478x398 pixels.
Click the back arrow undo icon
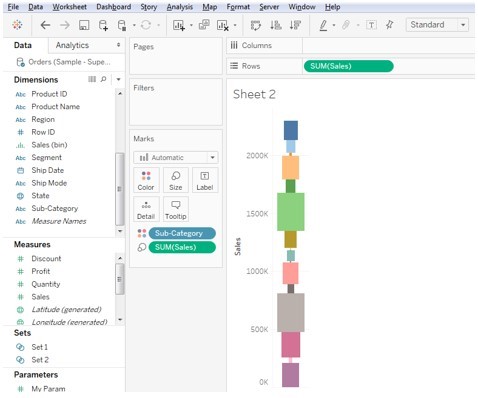coord(45,25)
